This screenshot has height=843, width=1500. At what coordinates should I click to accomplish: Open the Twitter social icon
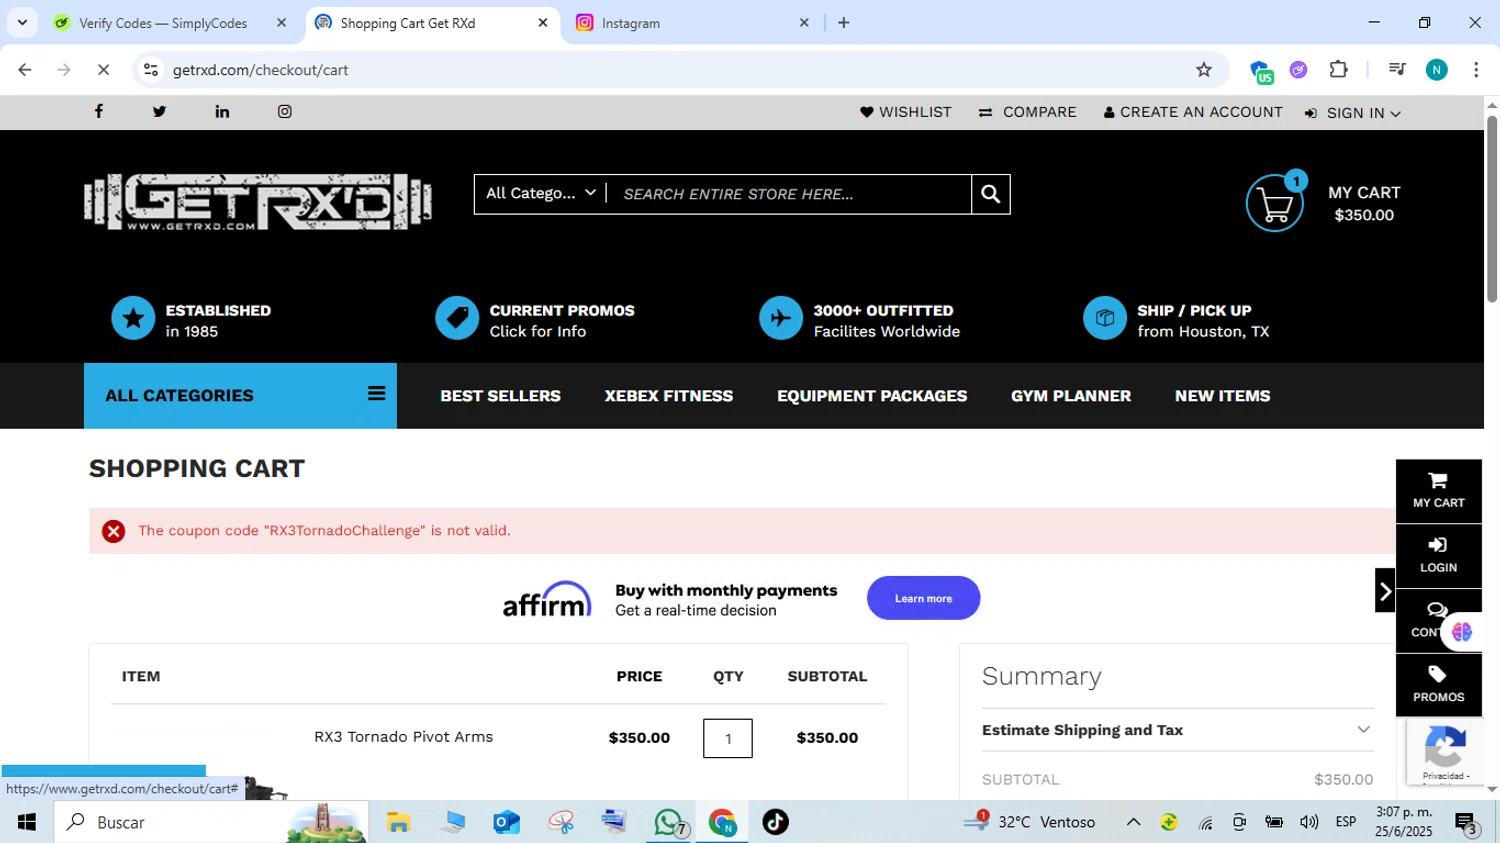[x=159, y=111]
